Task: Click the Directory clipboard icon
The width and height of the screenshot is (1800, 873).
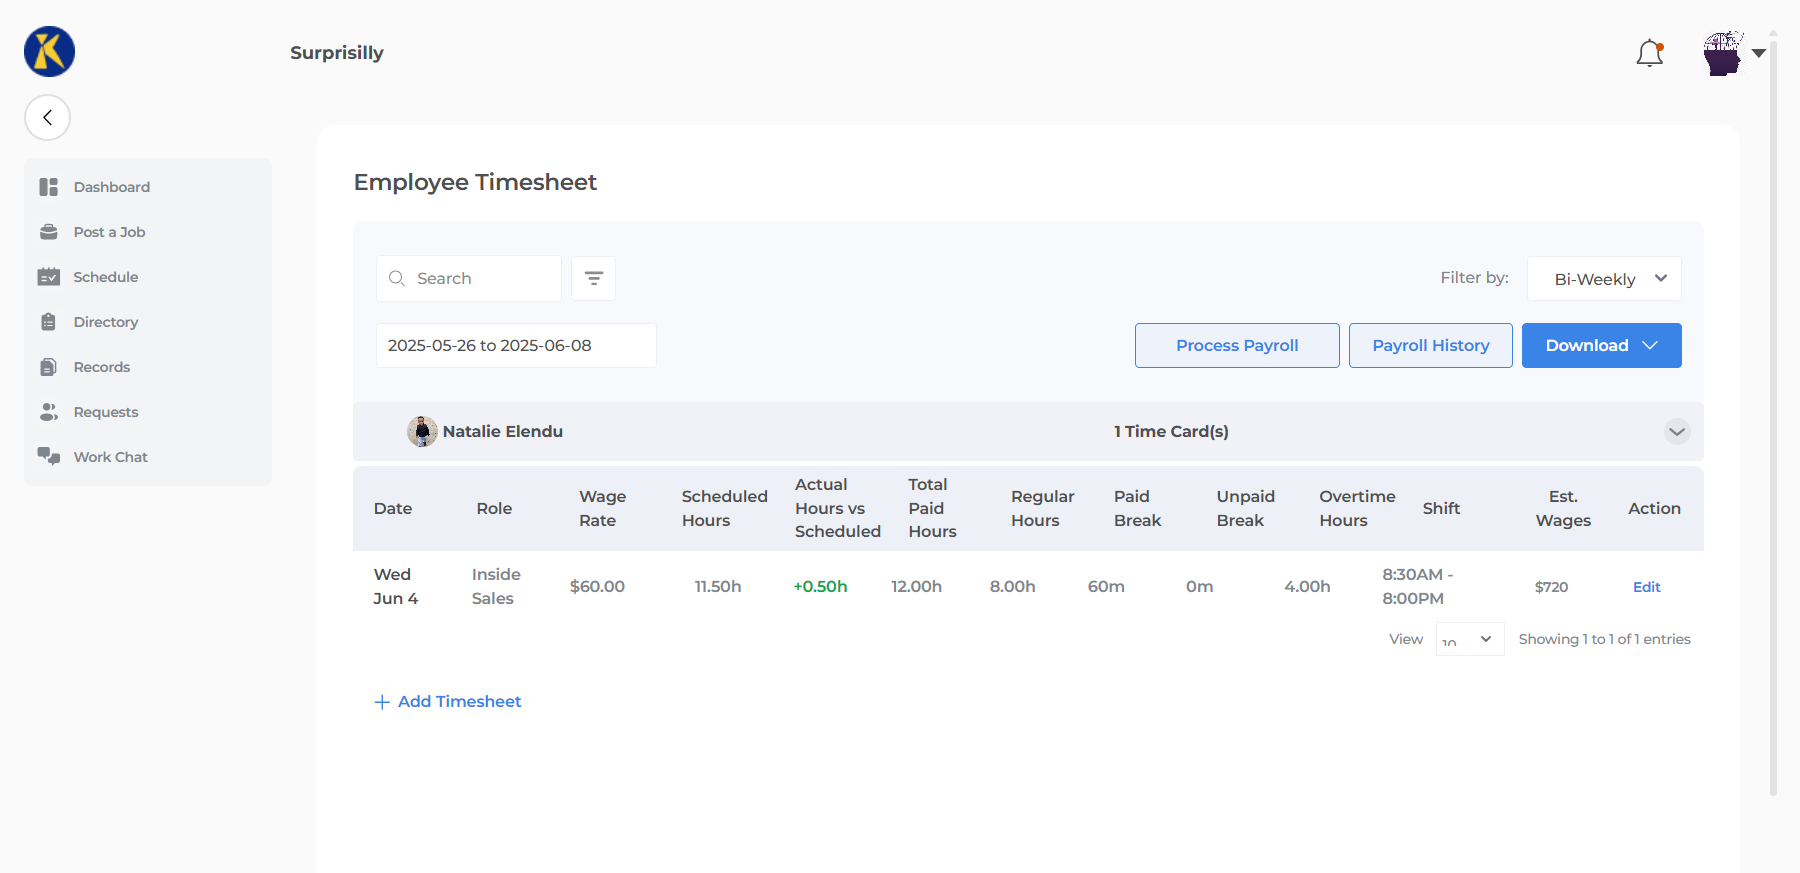Action: [48, 322]
